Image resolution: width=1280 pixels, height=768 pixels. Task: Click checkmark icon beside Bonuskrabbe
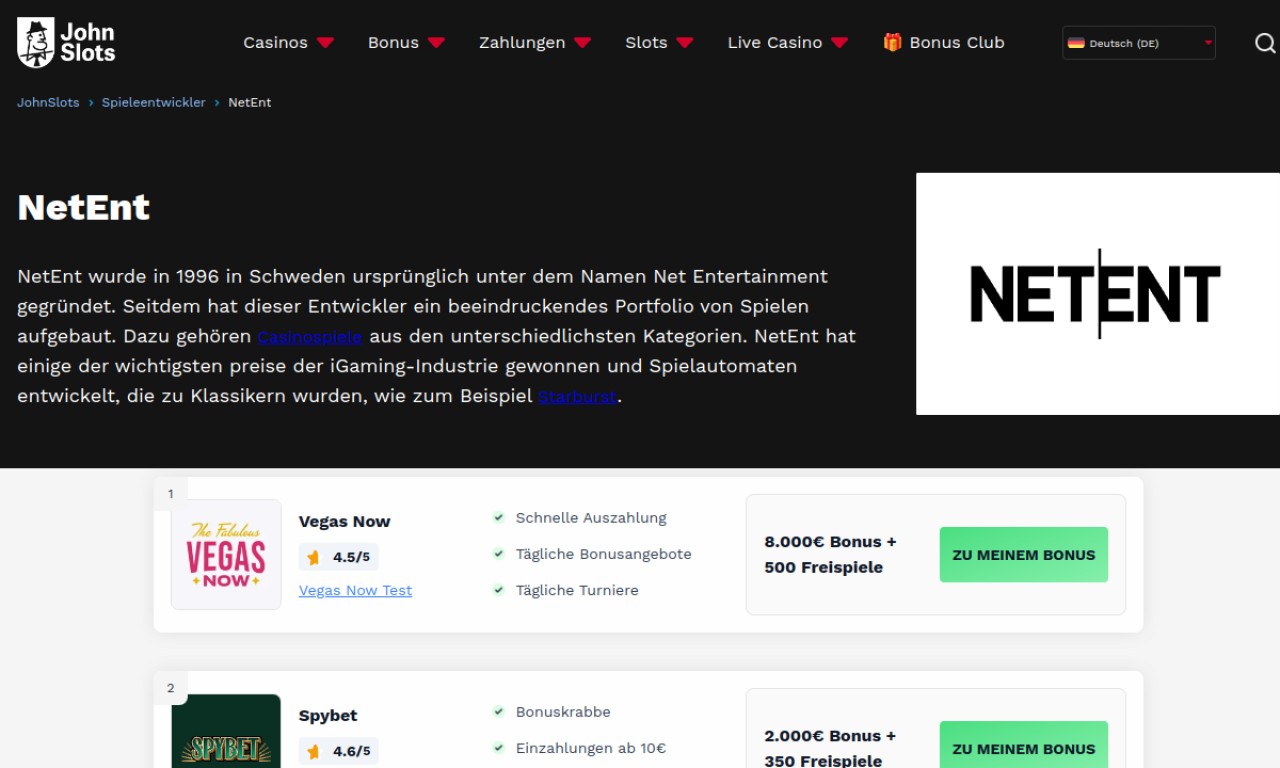coord(498,712)
